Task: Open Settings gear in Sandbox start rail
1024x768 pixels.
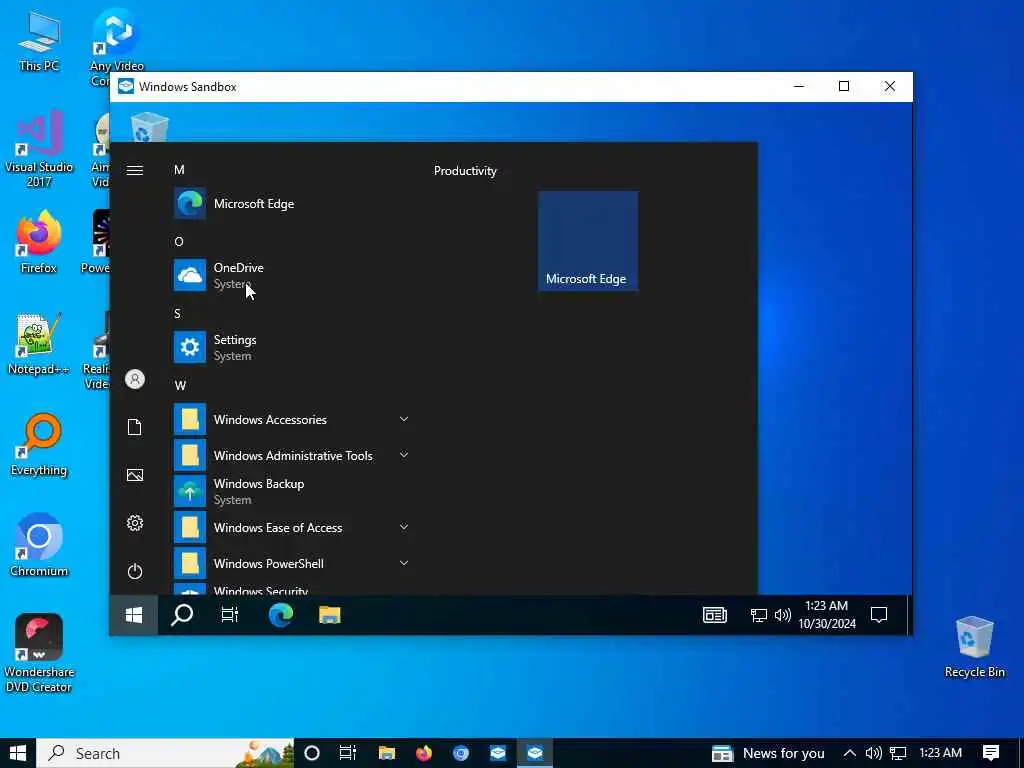Action: click(135, 523)
